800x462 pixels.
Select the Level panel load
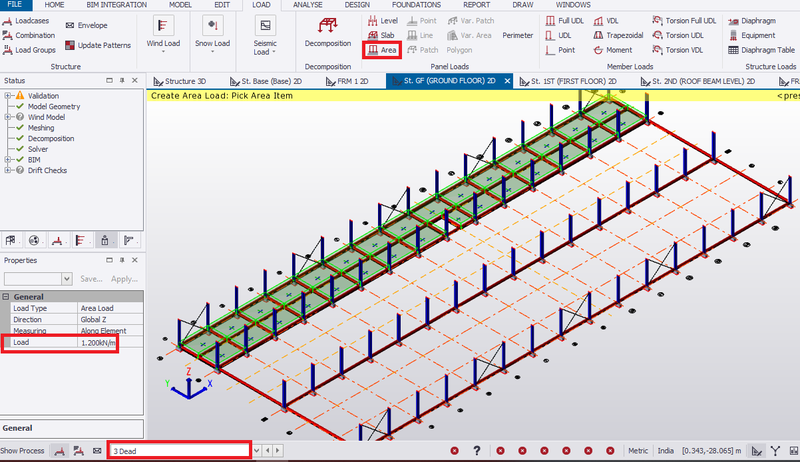tap(383, 21)
